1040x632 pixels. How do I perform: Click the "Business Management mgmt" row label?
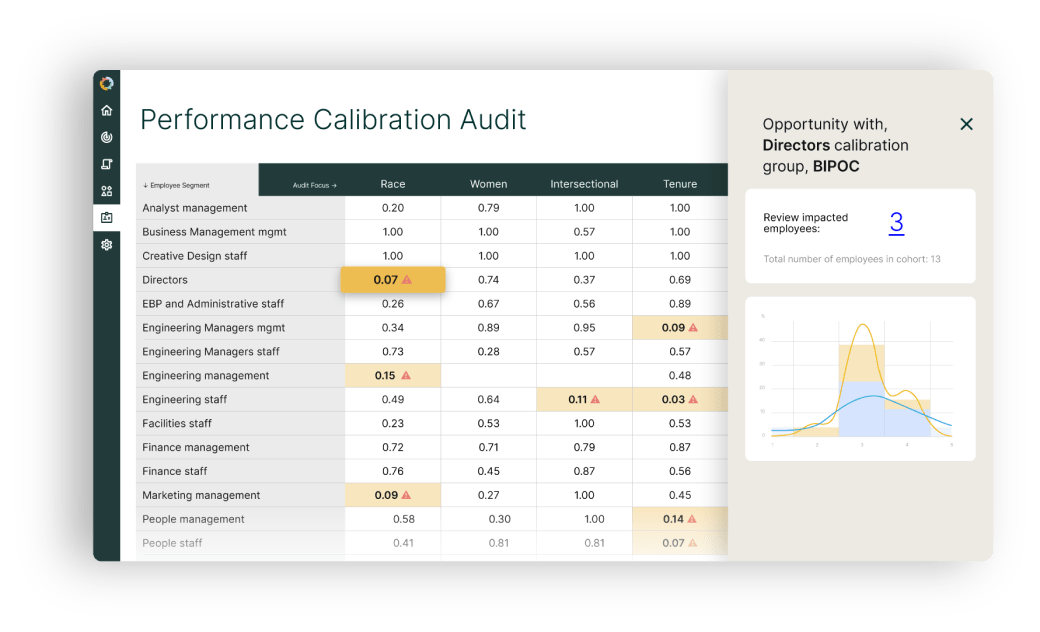pos(214,232)
